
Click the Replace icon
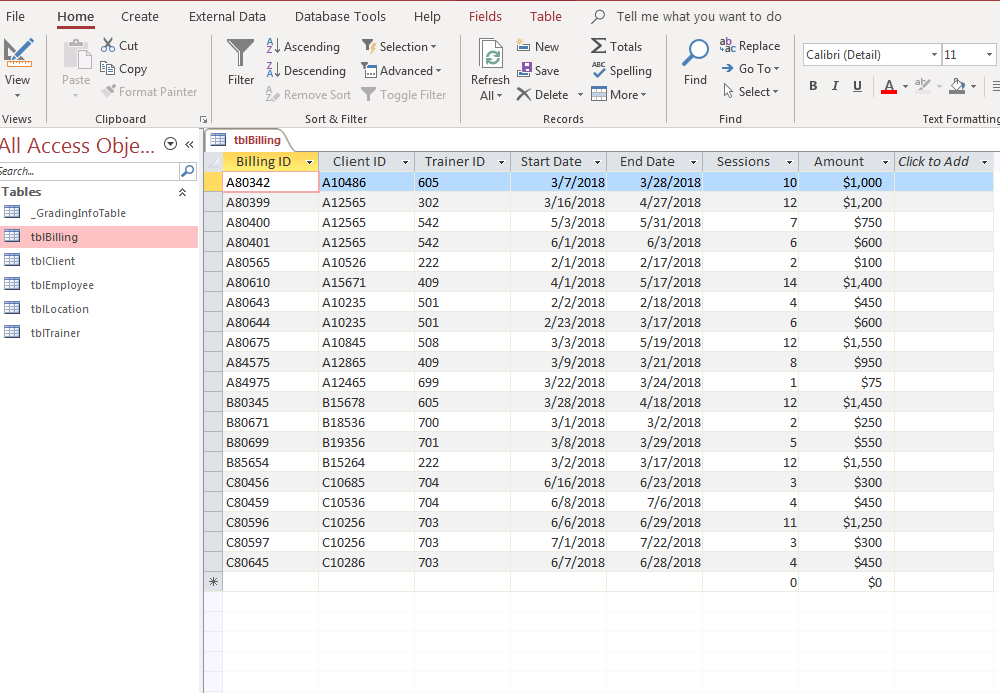(x=750, y=45)
